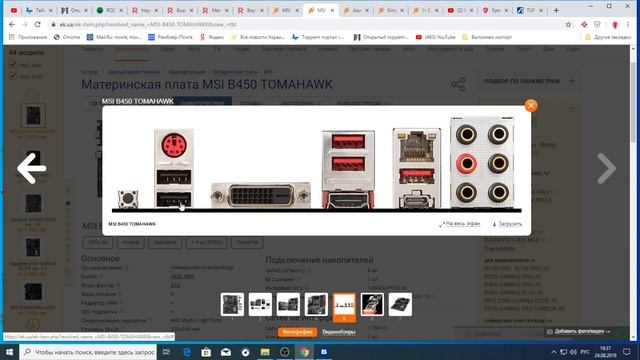Switch to the Фотографии tab
Screen dimensions: 640x360
[x=298, y=332]
